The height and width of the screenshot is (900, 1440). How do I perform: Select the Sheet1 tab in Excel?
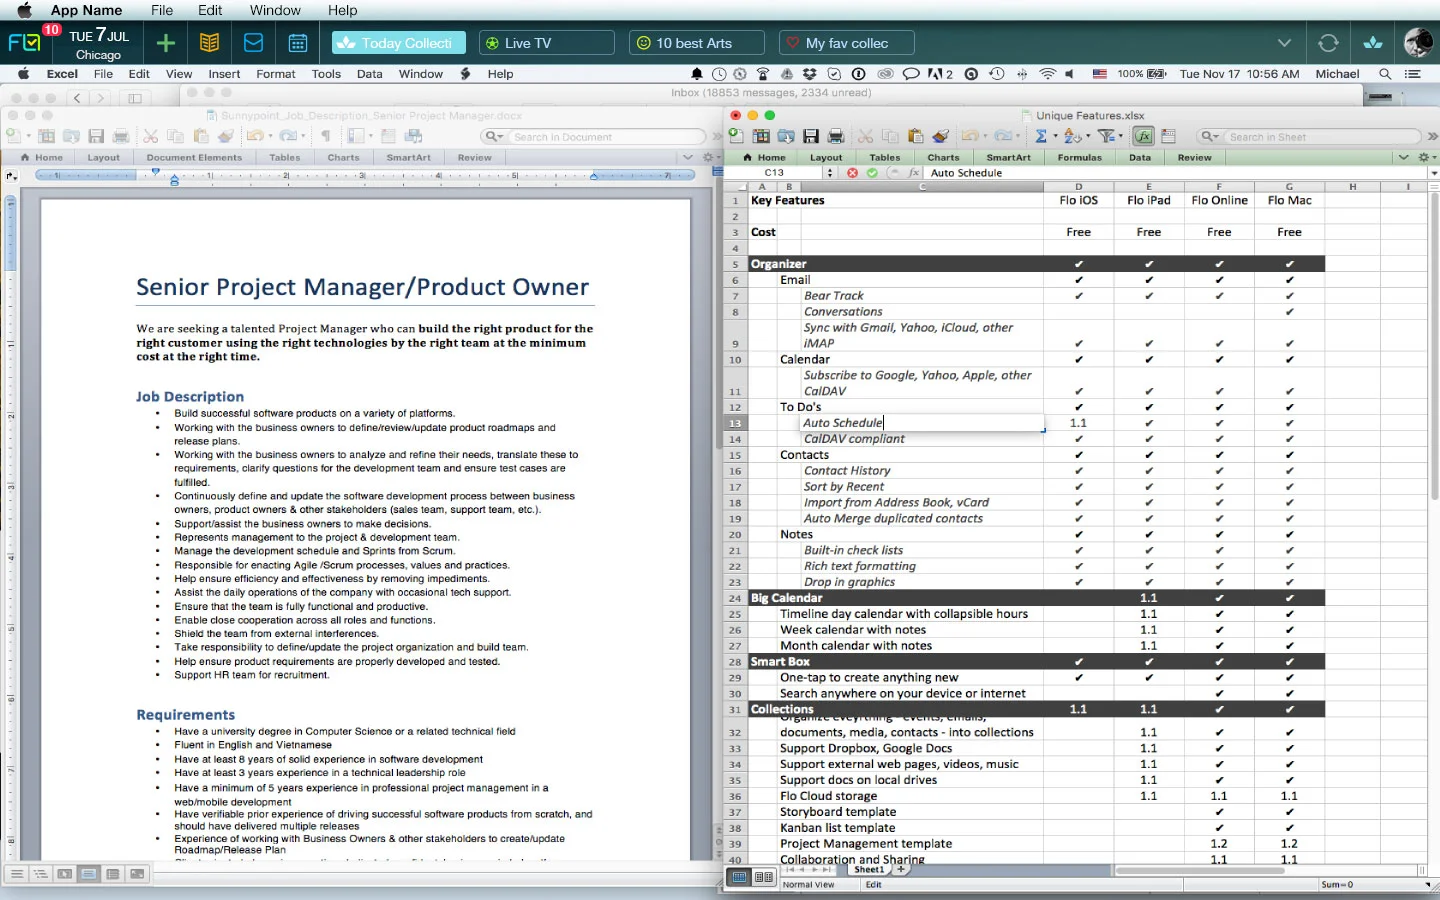coord(868,870)
